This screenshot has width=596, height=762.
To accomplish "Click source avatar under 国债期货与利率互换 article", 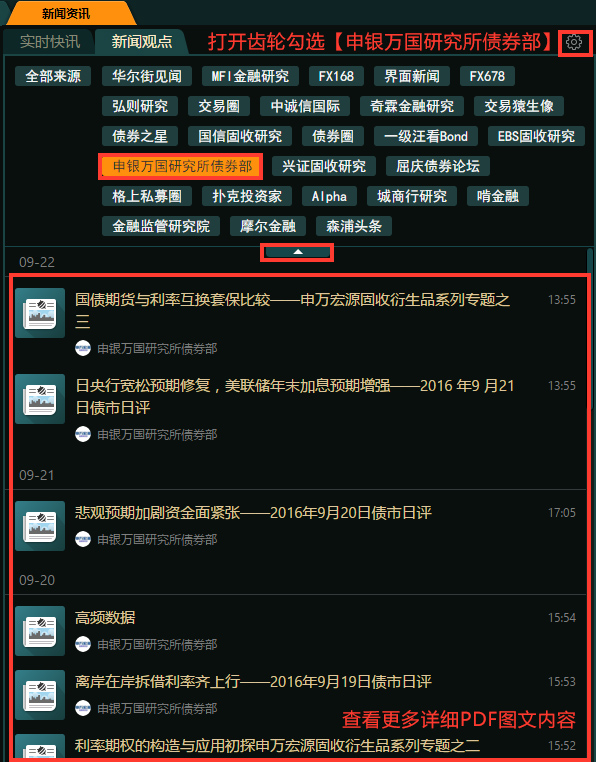I will coord(83,348).
